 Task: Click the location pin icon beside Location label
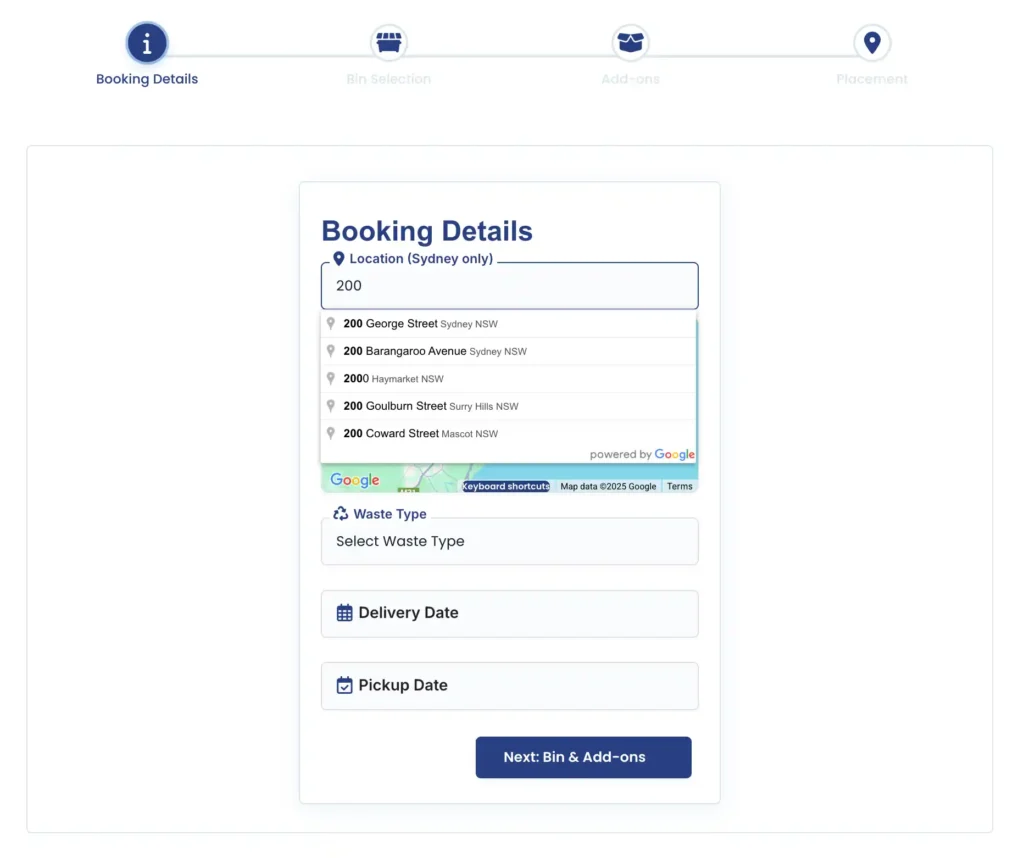338,259
